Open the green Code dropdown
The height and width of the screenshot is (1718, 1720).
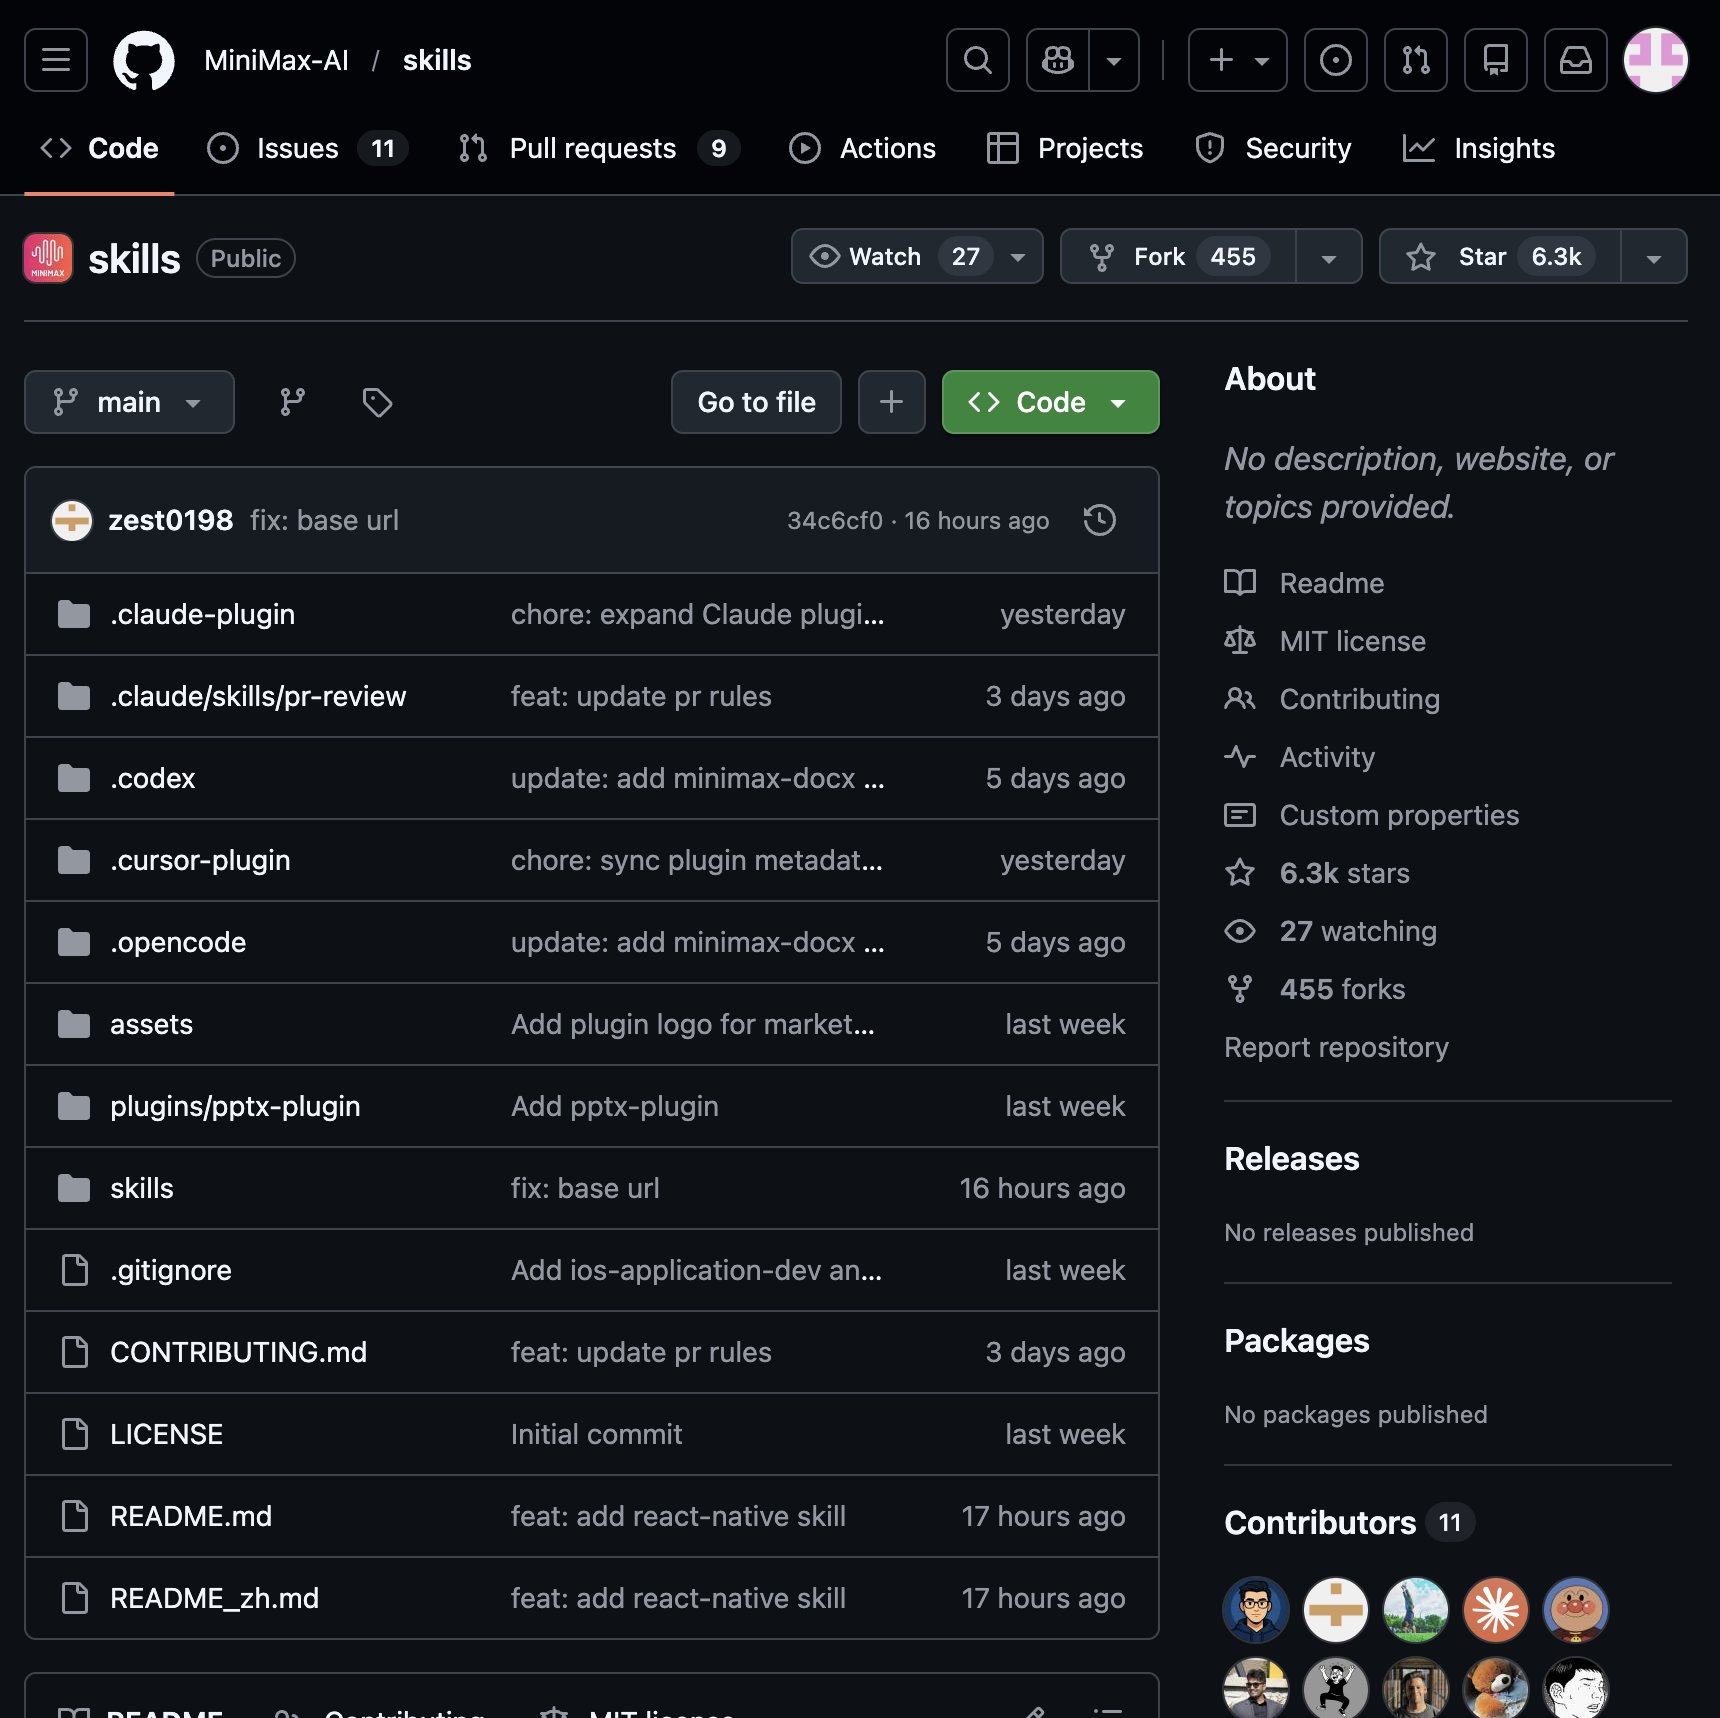click(1049, 402)
